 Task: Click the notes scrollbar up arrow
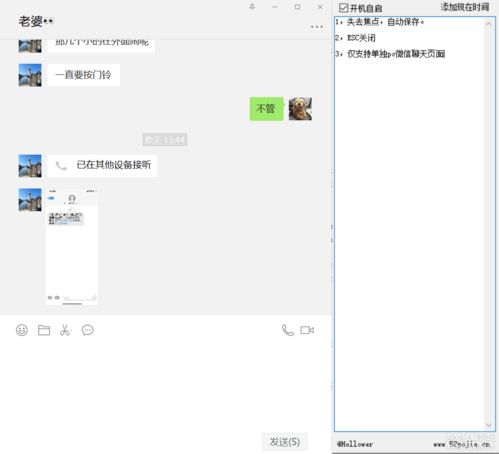(489, 24)
